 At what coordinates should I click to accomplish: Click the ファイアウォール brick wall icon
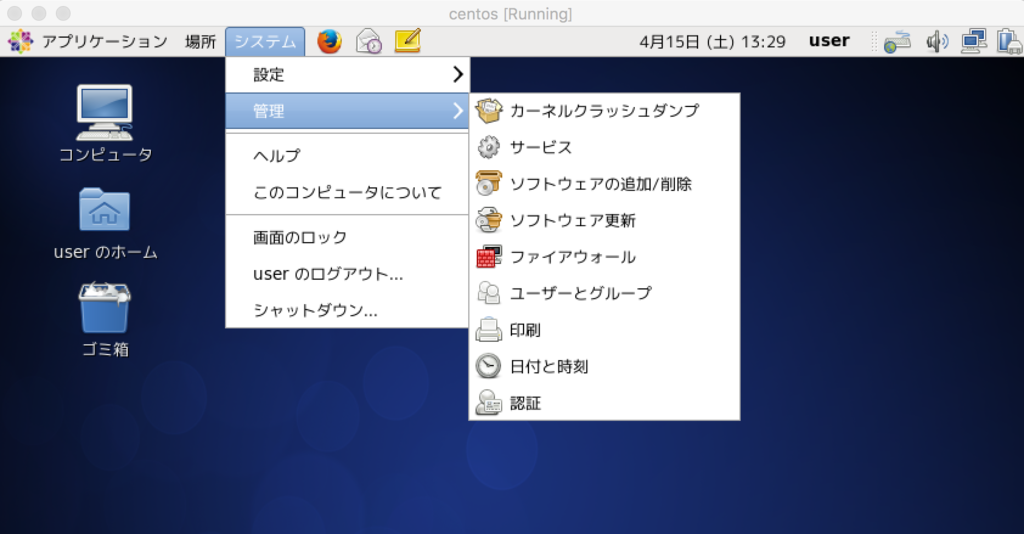click(488, 257)
